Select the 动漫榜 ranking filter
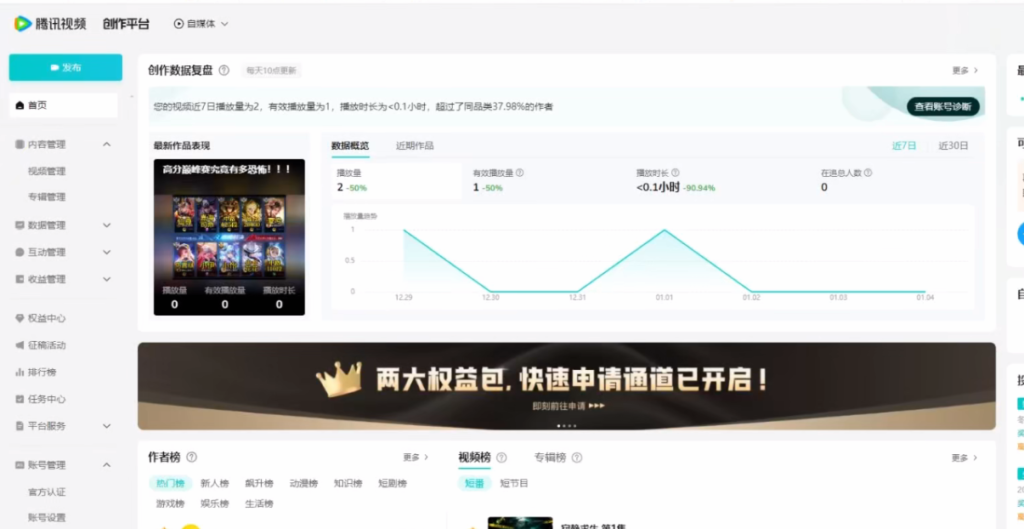 tap(304, 484)
